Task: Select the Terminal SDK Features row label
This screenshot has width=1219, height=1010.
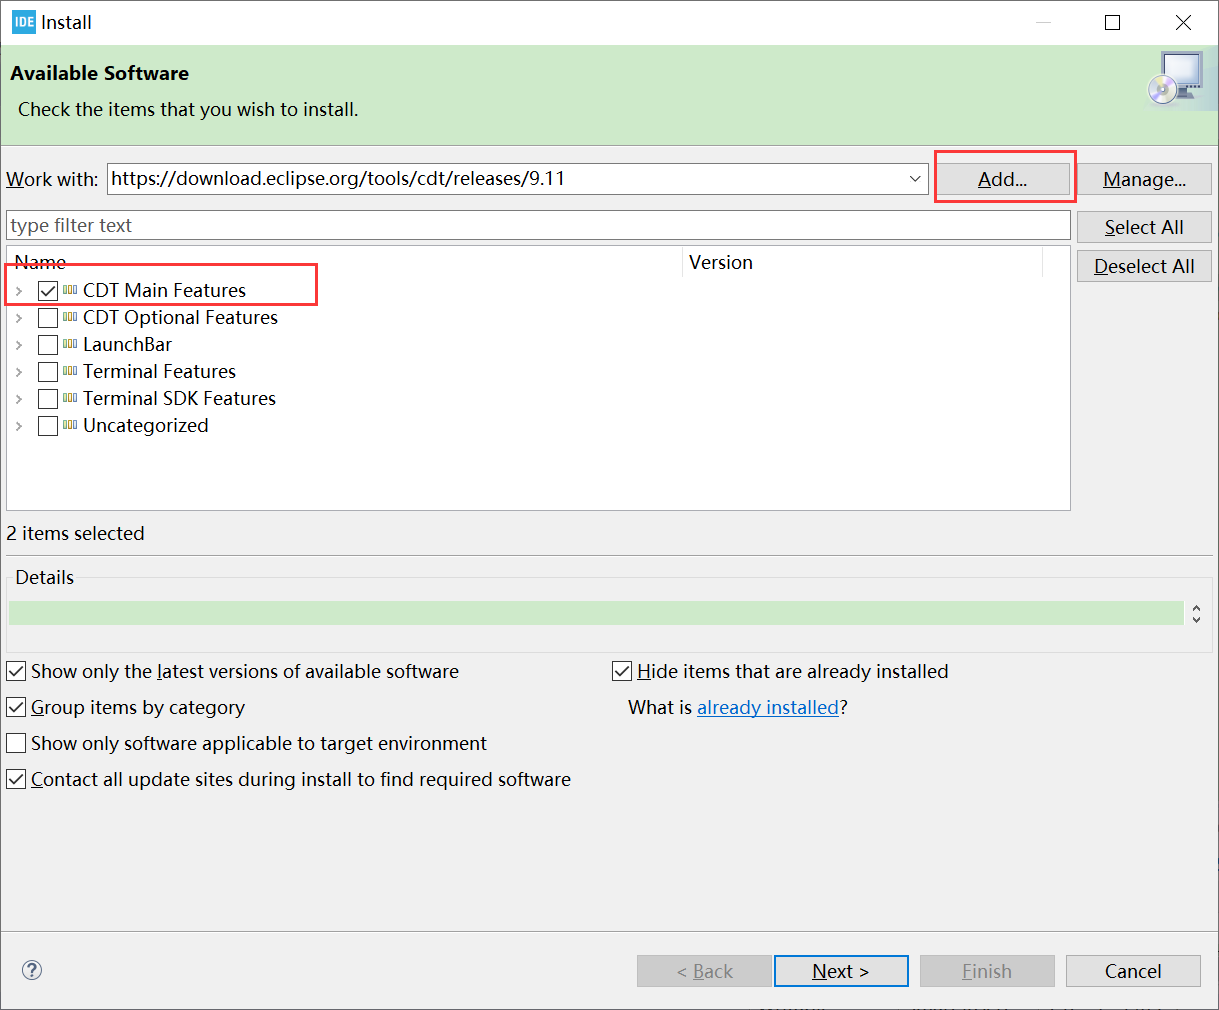Action: coord(179,398)
